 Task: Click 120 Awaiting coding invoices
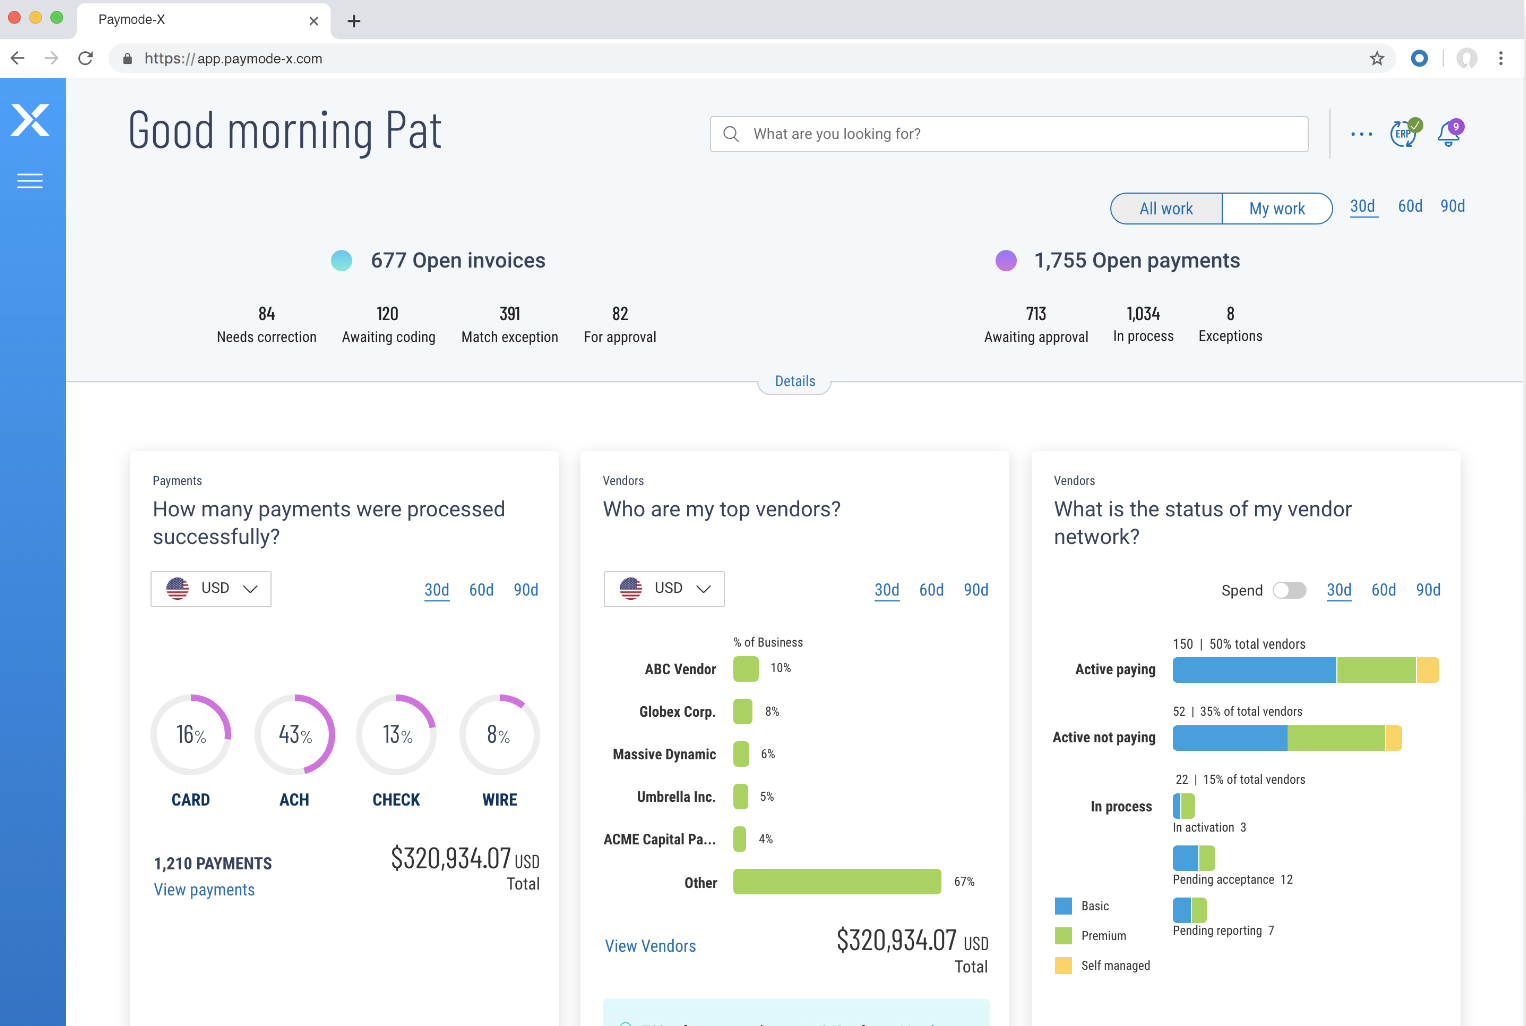pos(389,325)
